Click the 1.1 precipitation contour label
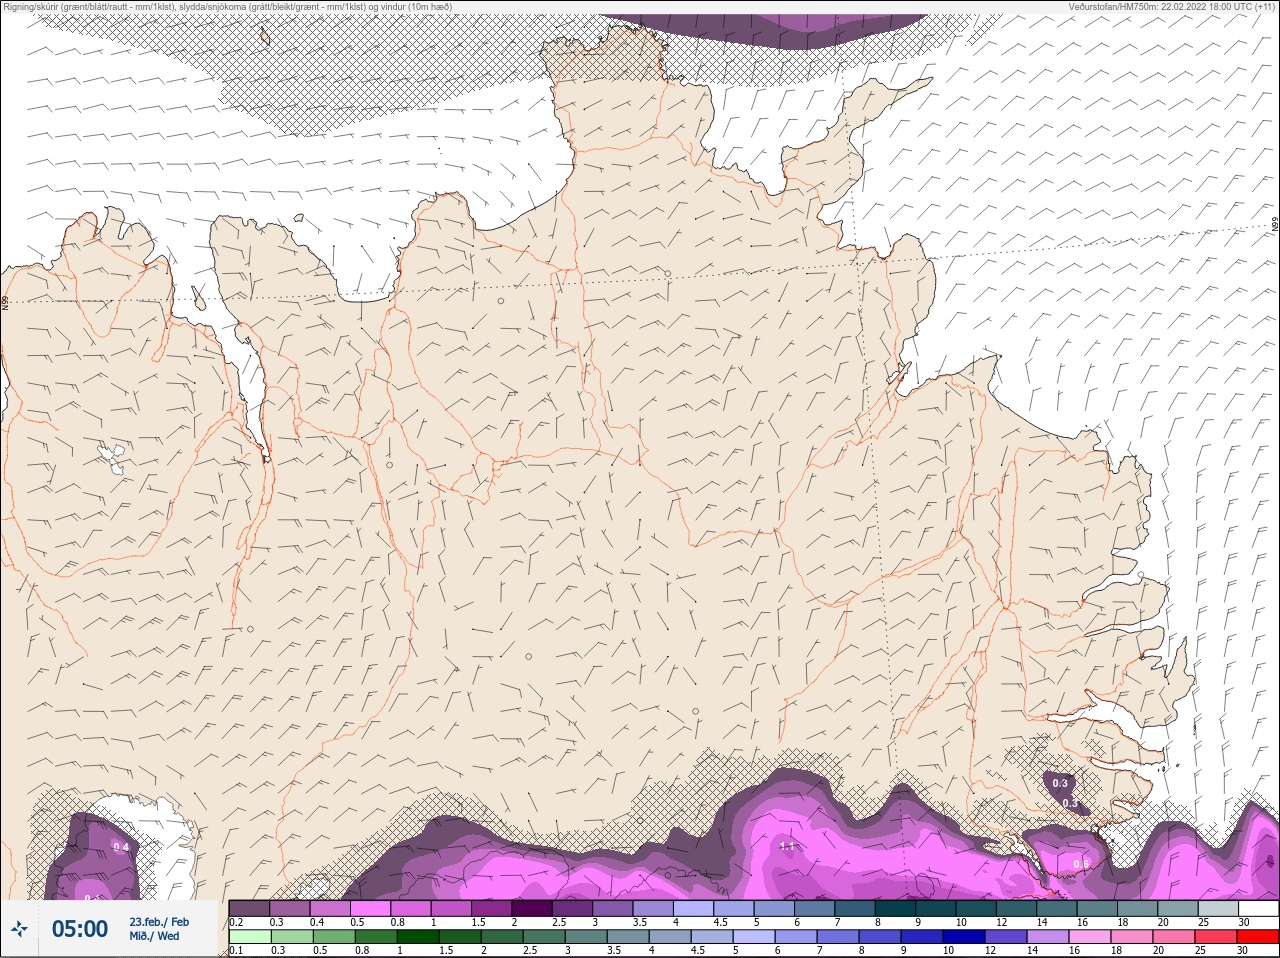1280x958 pixels. (x=787, y=846)
